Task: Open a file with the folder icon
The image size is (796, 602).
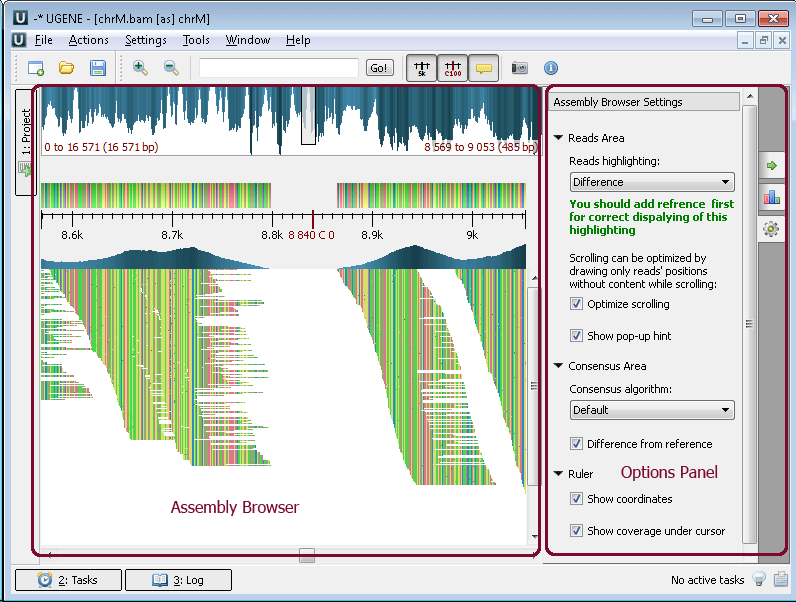Action: (67, 68)
